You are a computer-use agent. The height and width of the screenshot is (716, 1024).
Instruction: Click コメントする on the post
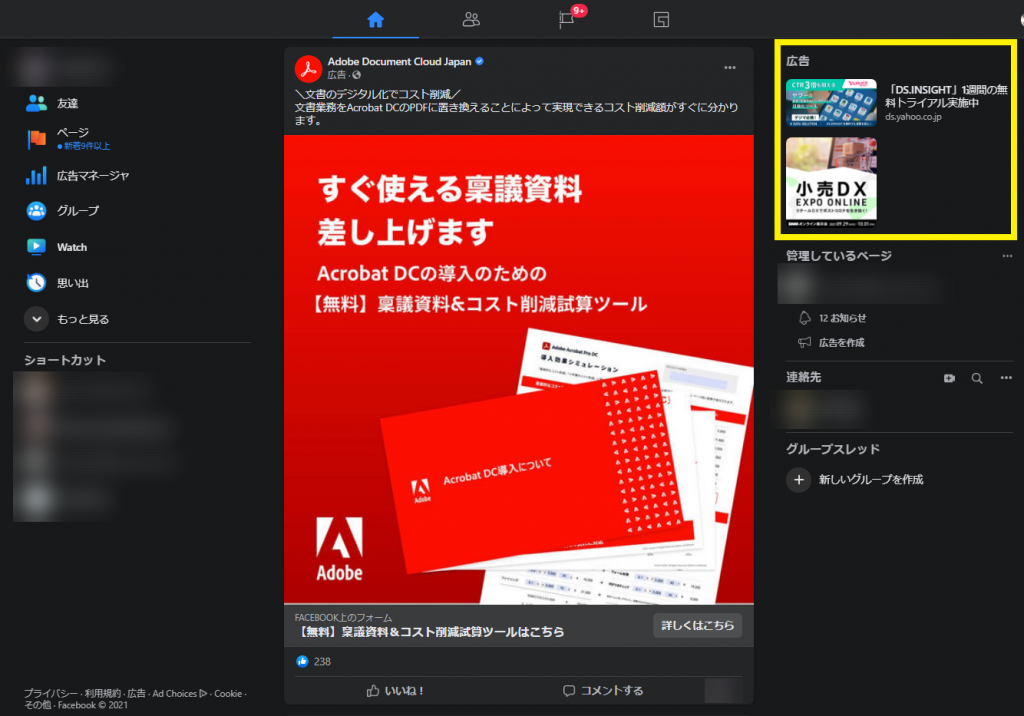pyautogui.click(x=603, y=691)
